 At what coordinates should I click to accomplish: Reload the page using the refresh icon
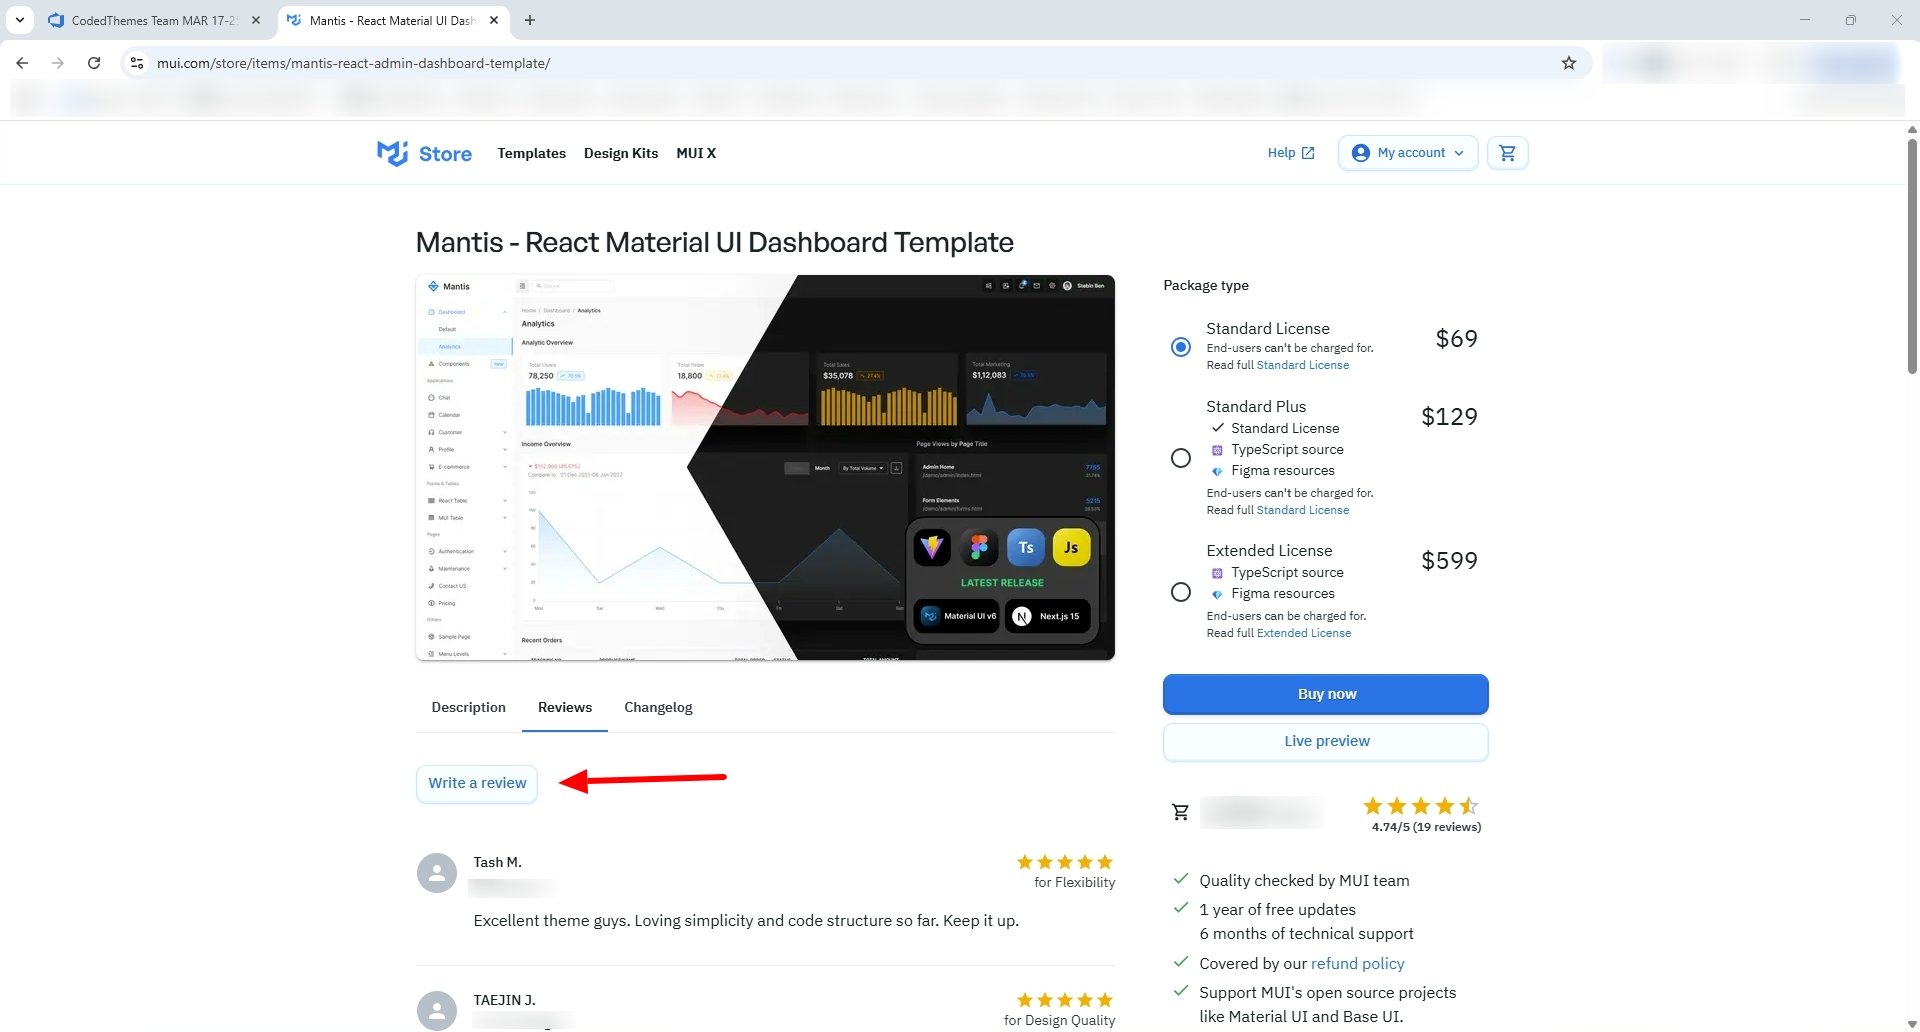coord(94,63)
